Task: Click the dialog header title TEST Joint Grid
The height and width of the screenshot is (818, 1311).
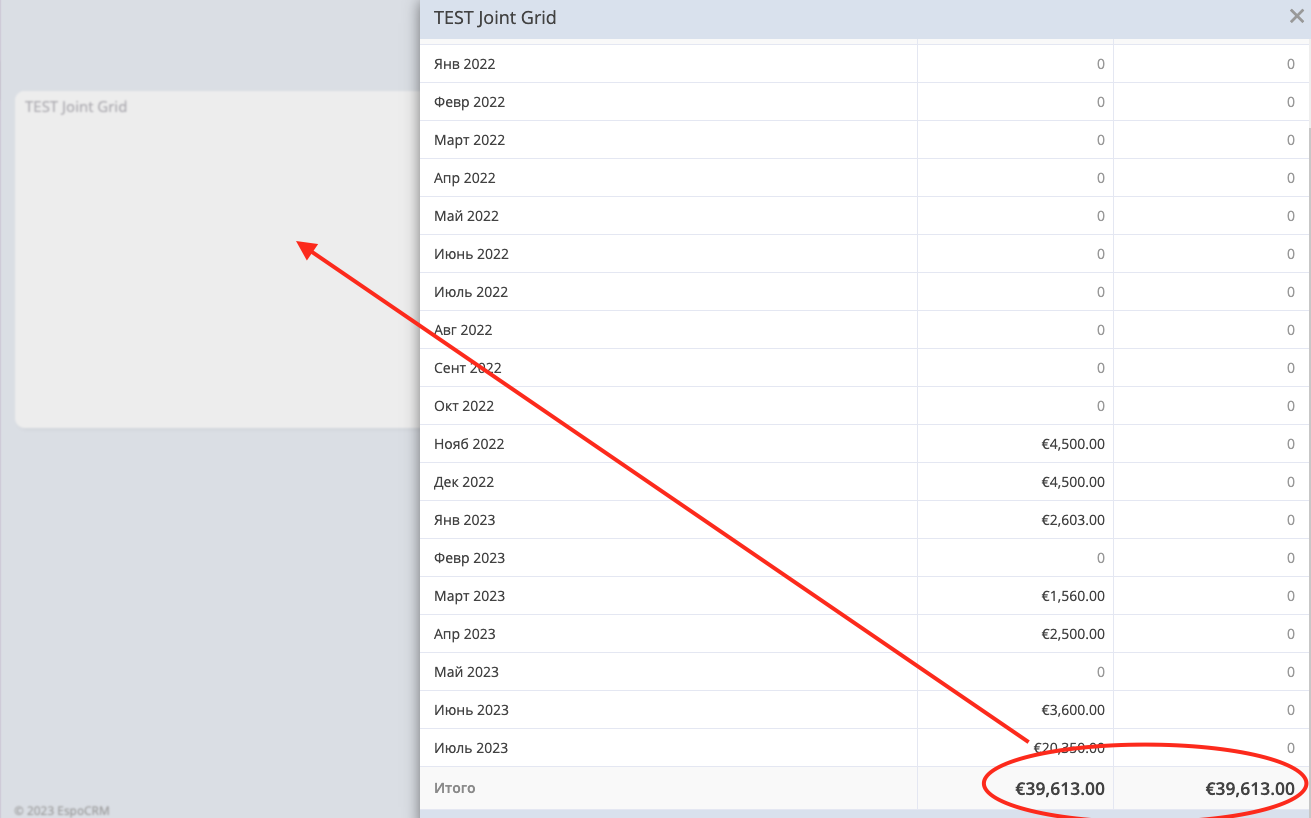Action: click(495, 17)
